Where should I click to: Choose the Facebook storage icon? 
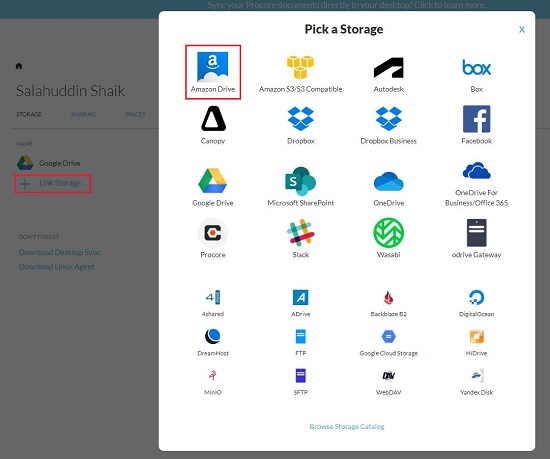(x=476, y=119)
